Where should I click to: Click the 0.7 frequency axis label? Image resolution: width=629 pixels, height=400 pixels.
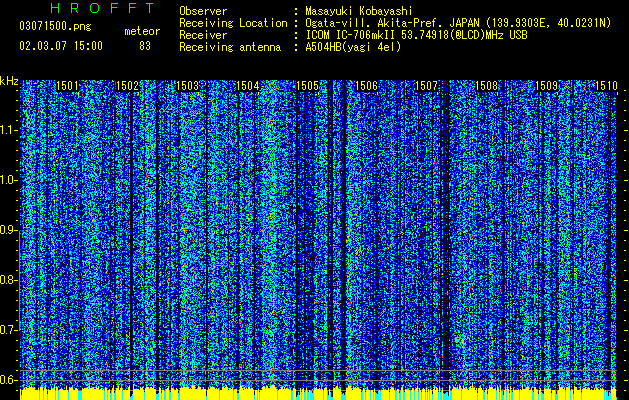[x=8, y=330]
